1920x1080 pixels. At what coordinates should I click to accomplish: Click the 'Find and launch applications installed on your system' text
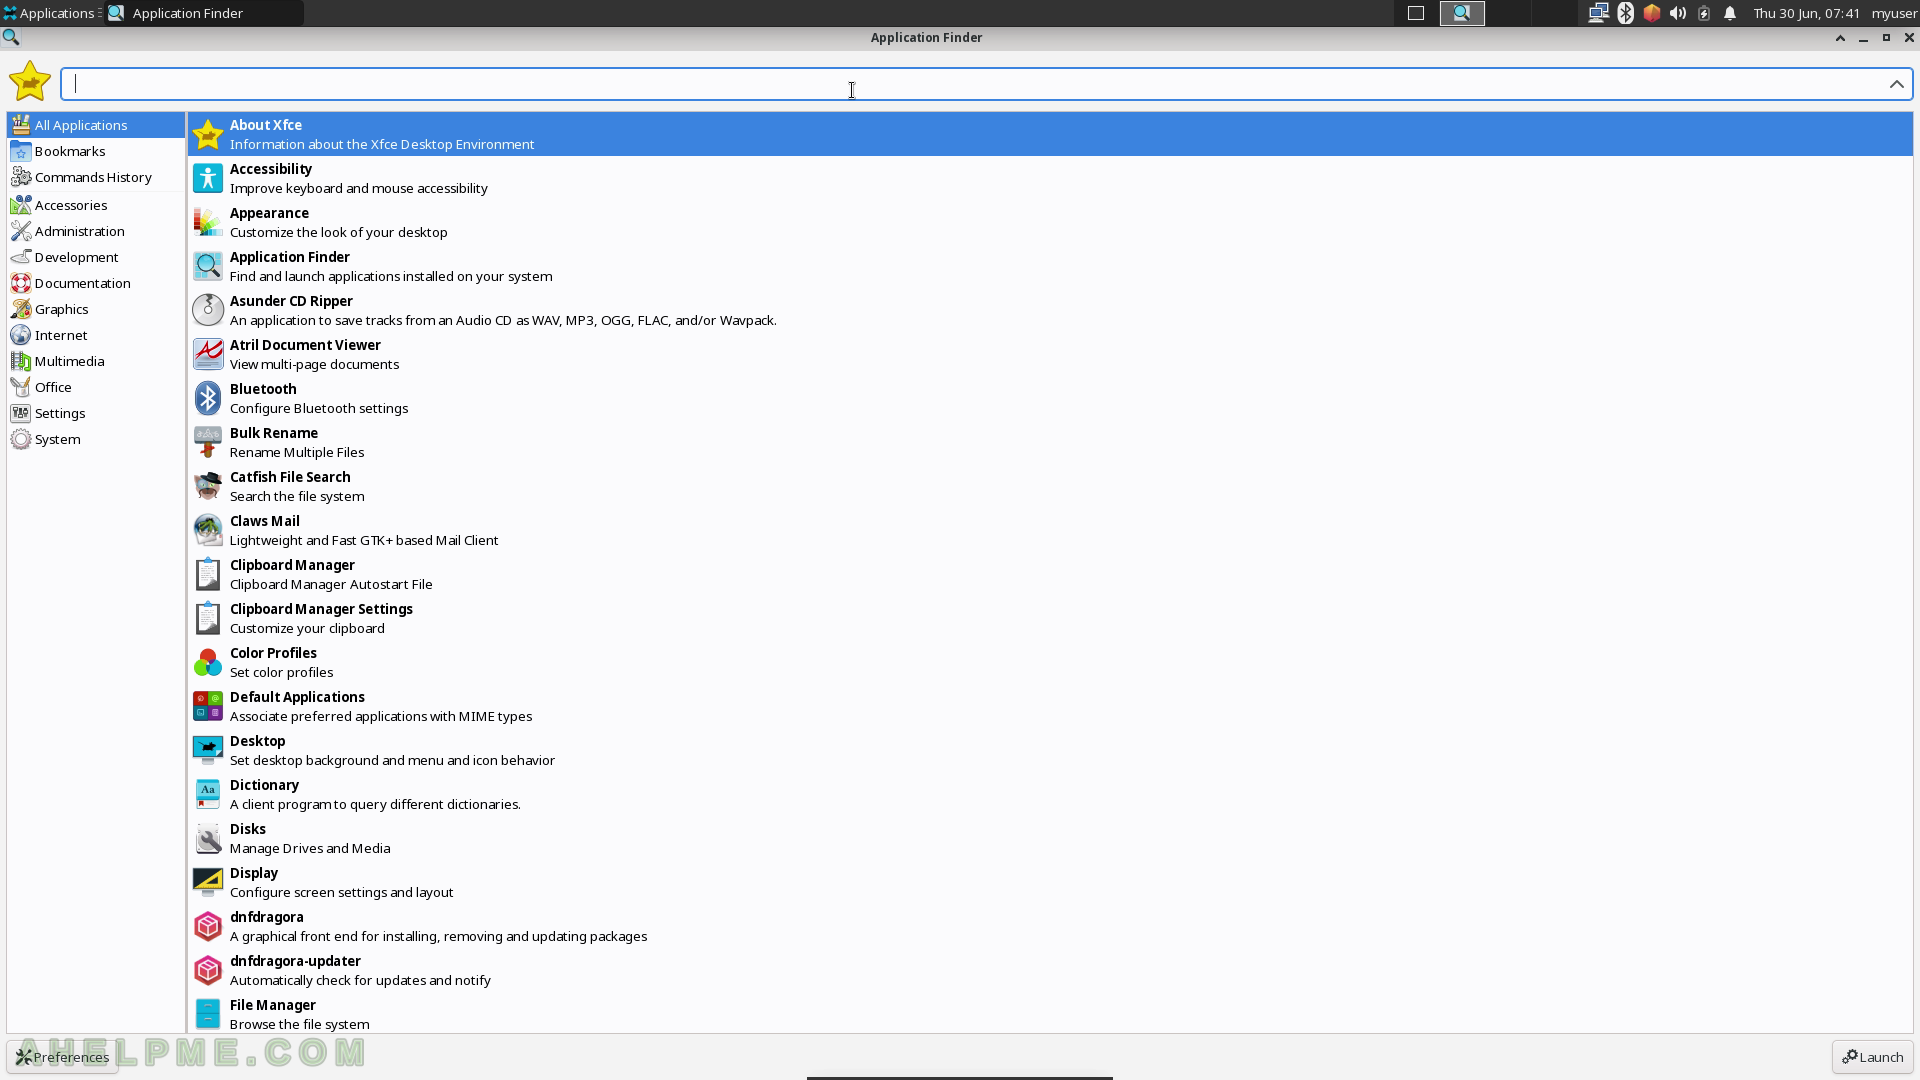pyautogui.click(x=391, y=277)
